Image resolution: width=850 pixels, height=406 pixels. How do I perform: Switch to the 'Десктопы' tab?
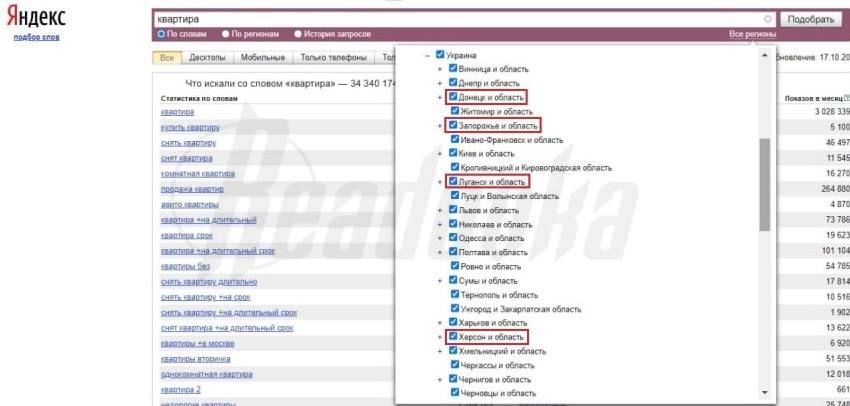[207, 59]
